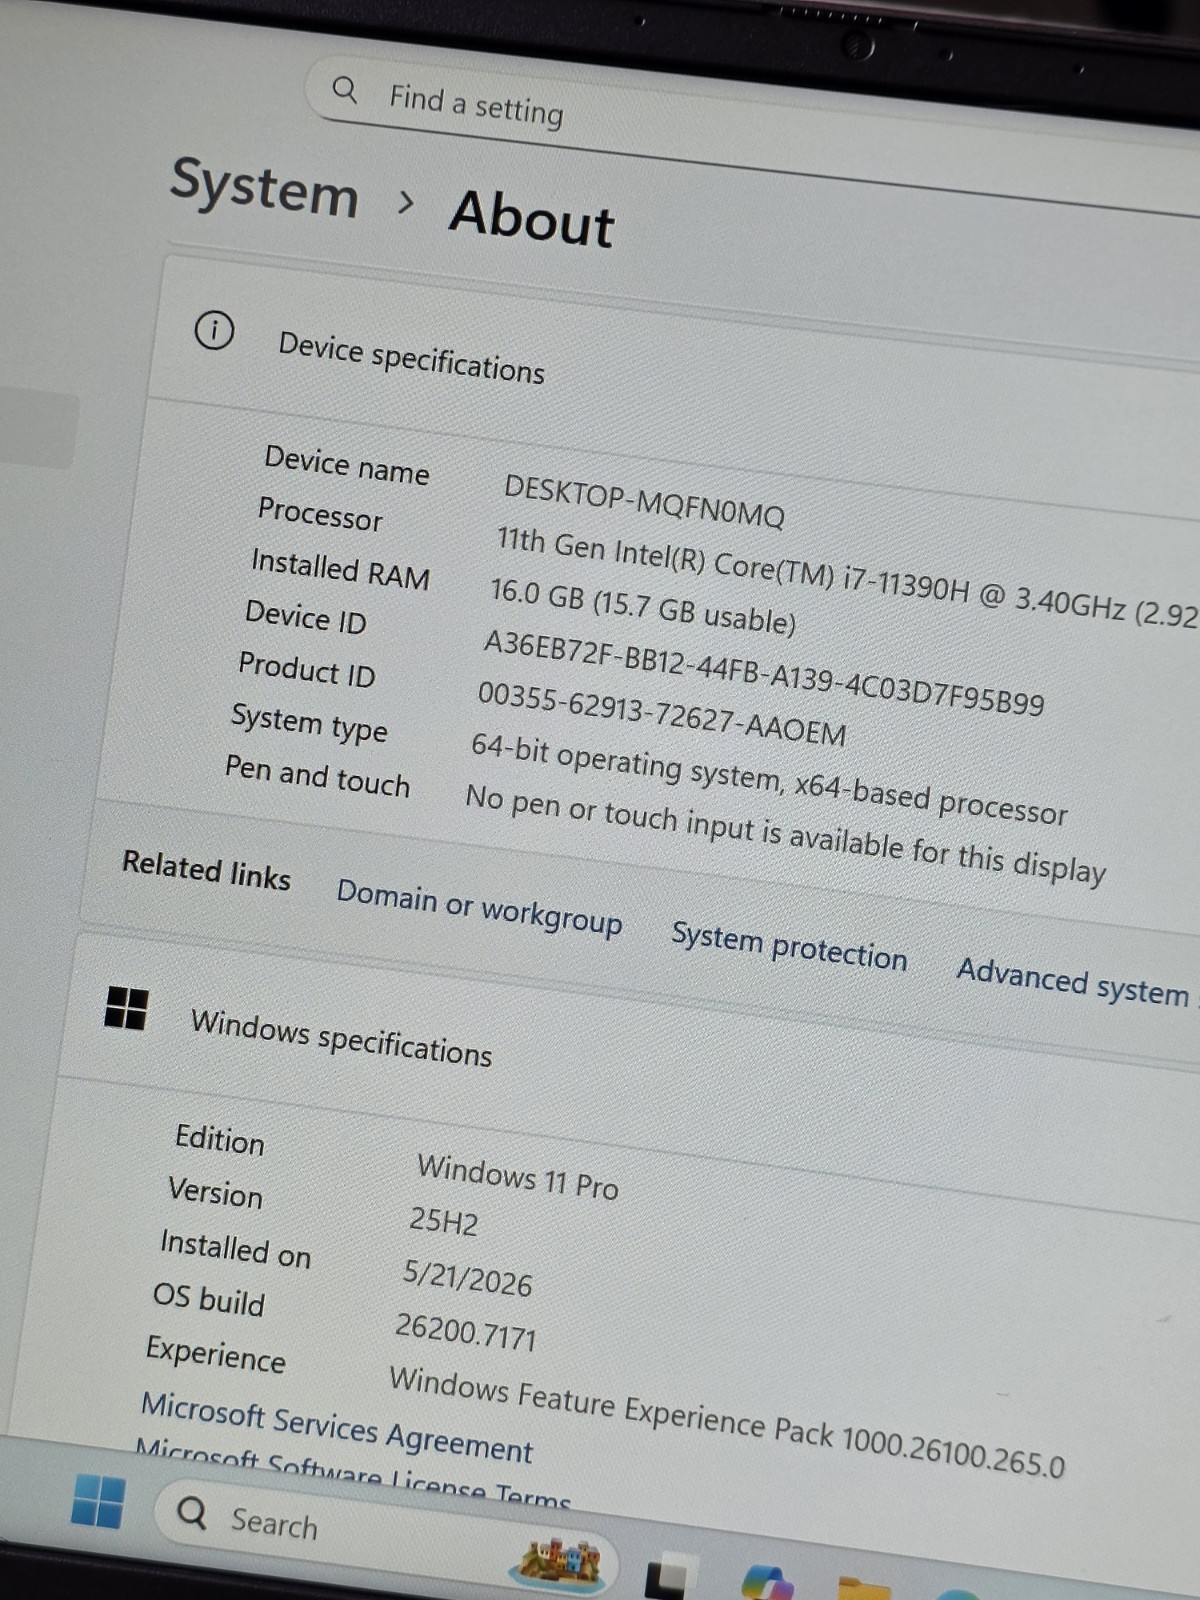Viewport: 1200px width, 1600px height.
Task: Click the About page heading
Action: [x=531, y=217]
